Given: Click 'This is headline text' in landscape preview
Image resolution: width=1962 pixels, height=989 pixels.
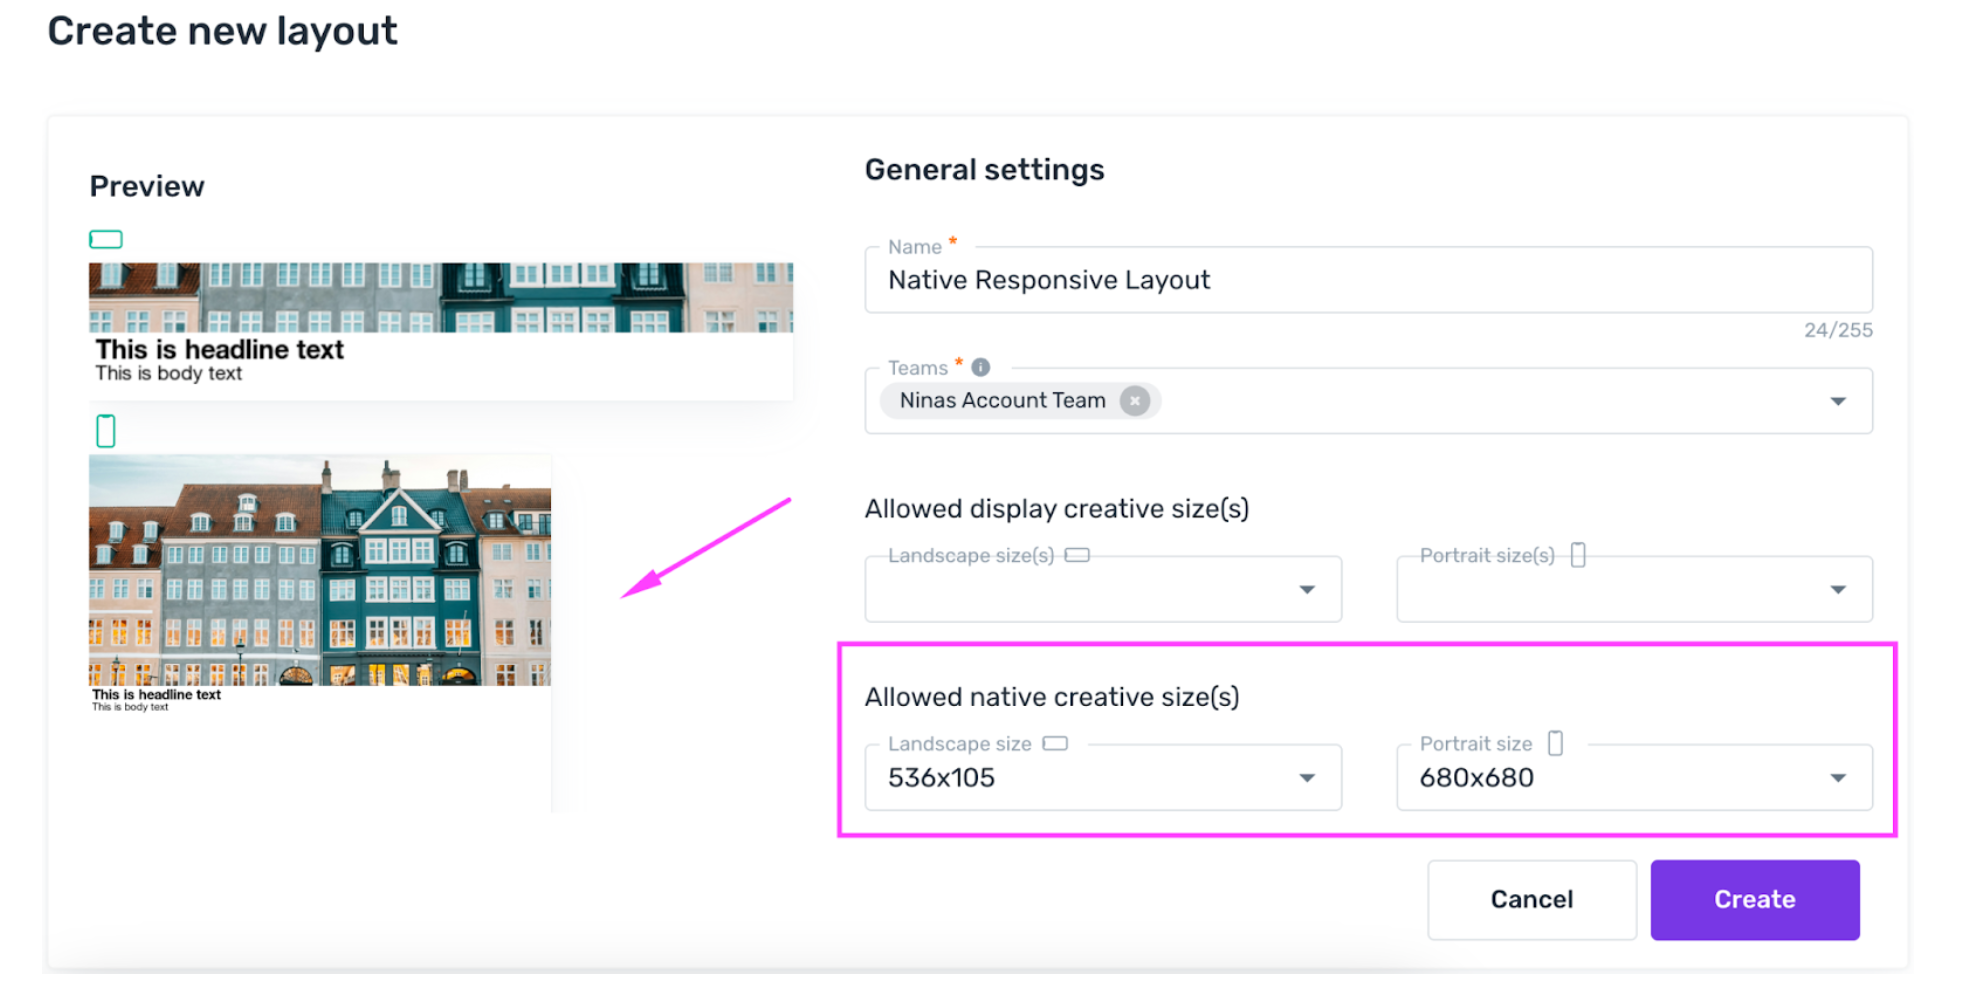Looking at the screenshot, I should tap(220, 349).
